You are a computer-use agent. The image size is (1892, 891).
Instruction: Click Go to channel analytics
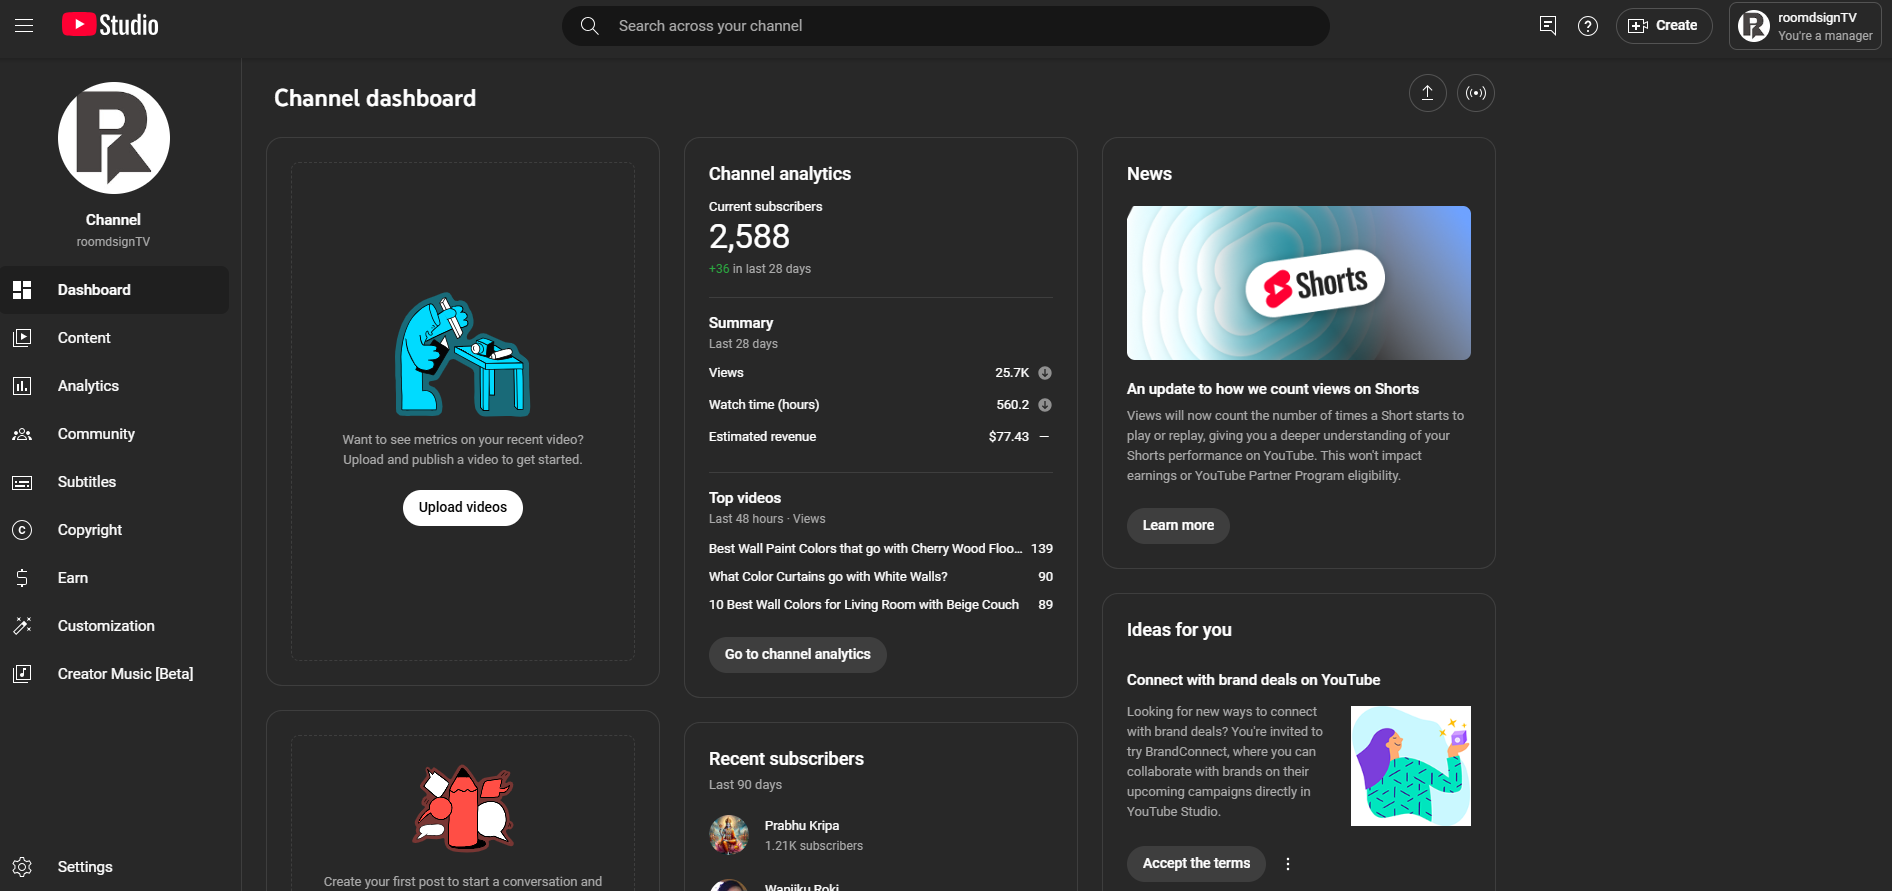pyautogui.click(x=798, y=655)
